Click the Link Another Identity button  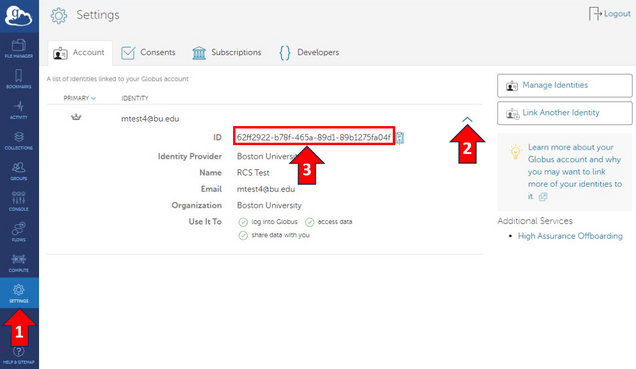pos(565,113)
